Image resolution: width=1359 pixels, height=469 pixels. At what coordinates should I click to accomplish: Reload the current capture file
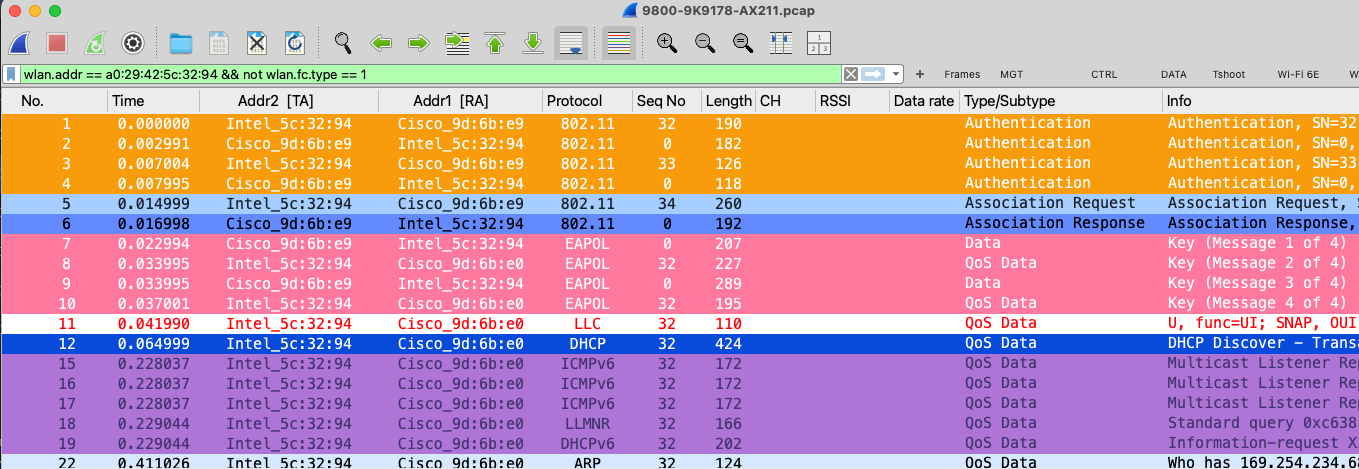click(295, 43)
